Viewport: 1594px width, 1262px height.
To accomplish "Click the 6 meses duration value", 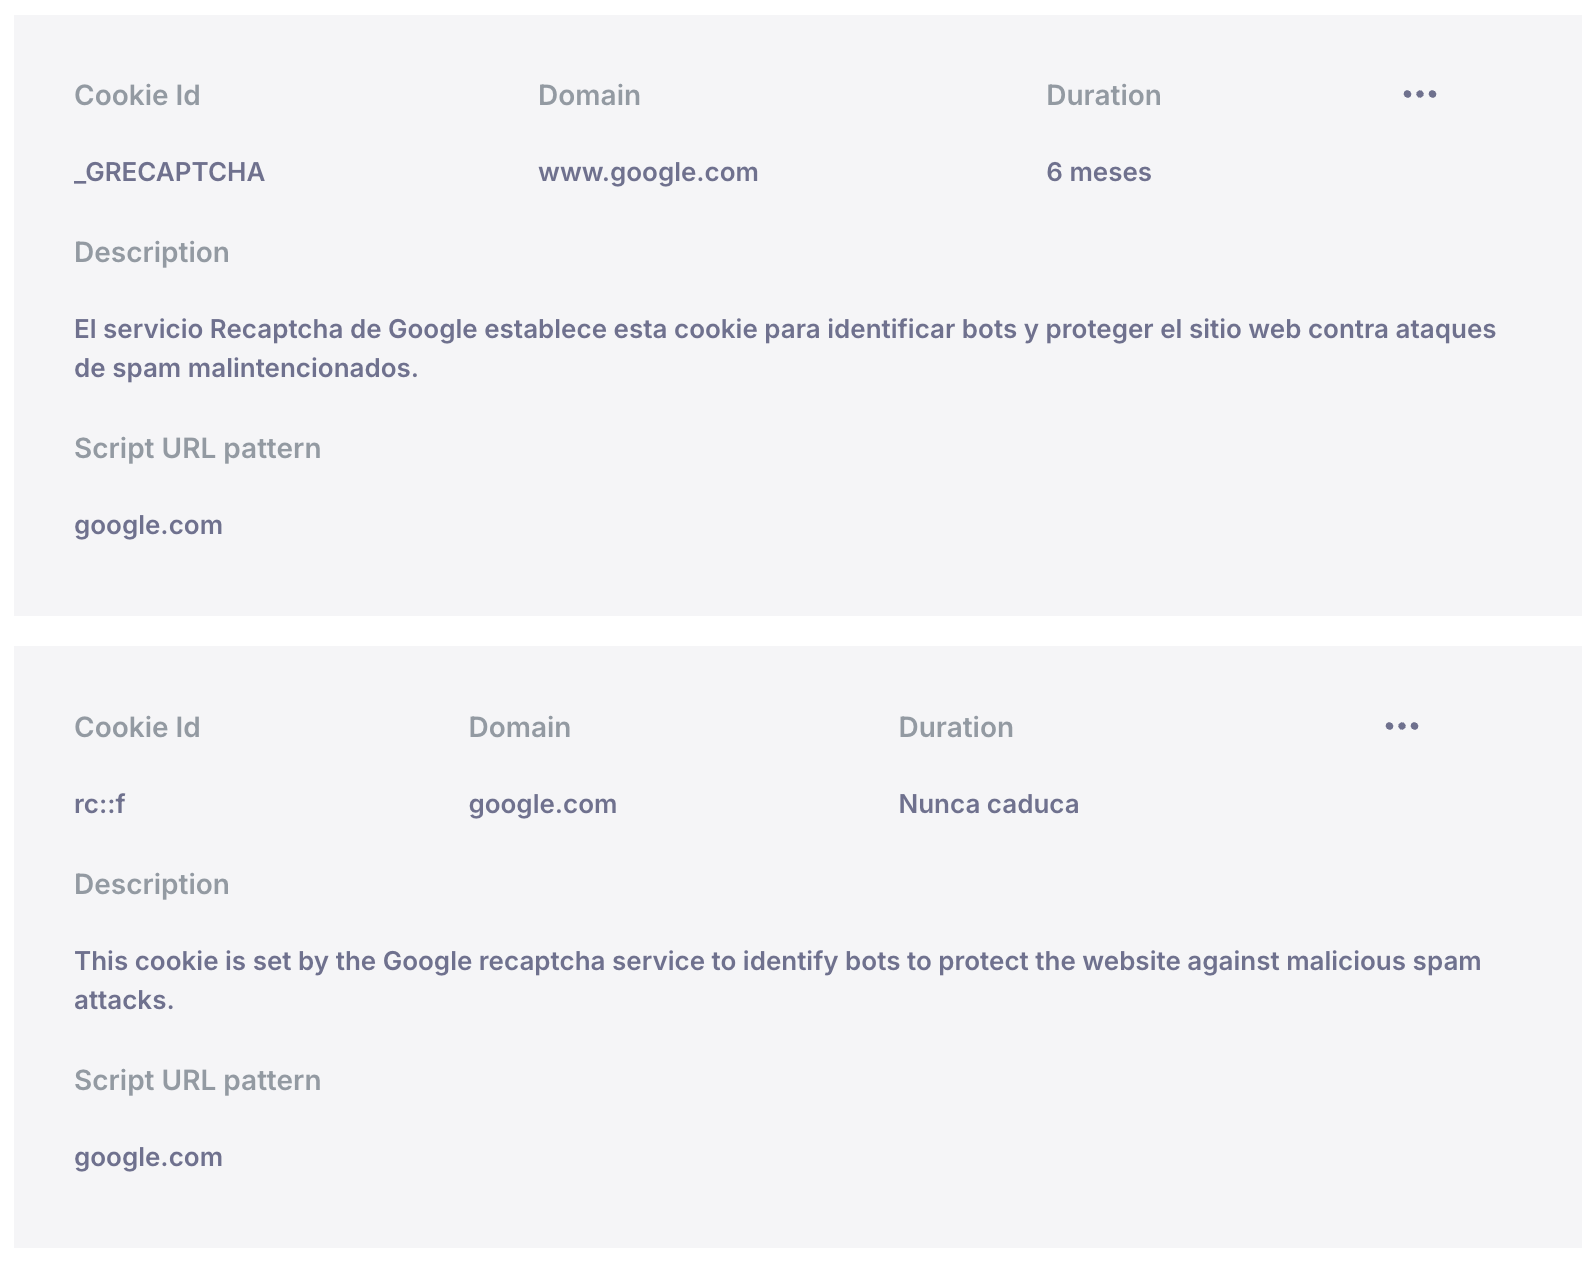I will (x=1098, y=172).
